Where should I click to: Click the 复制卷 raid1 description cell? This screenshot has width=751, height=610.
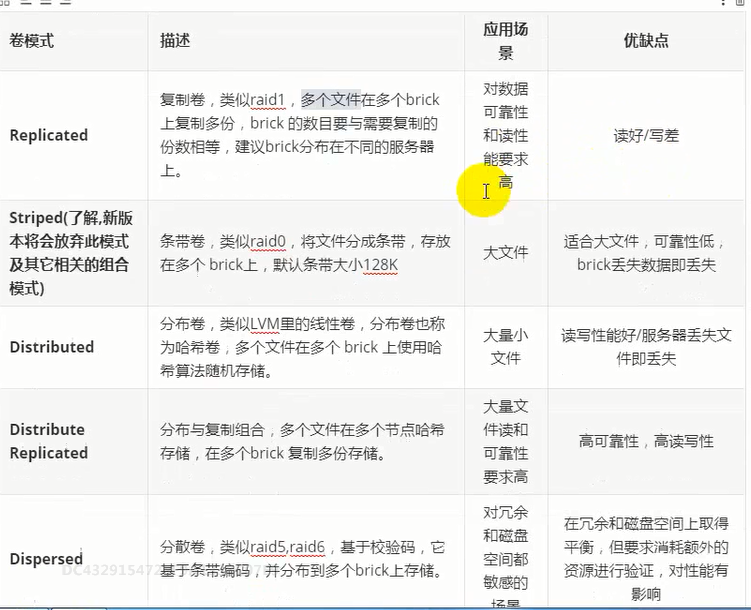coord(306,136)
